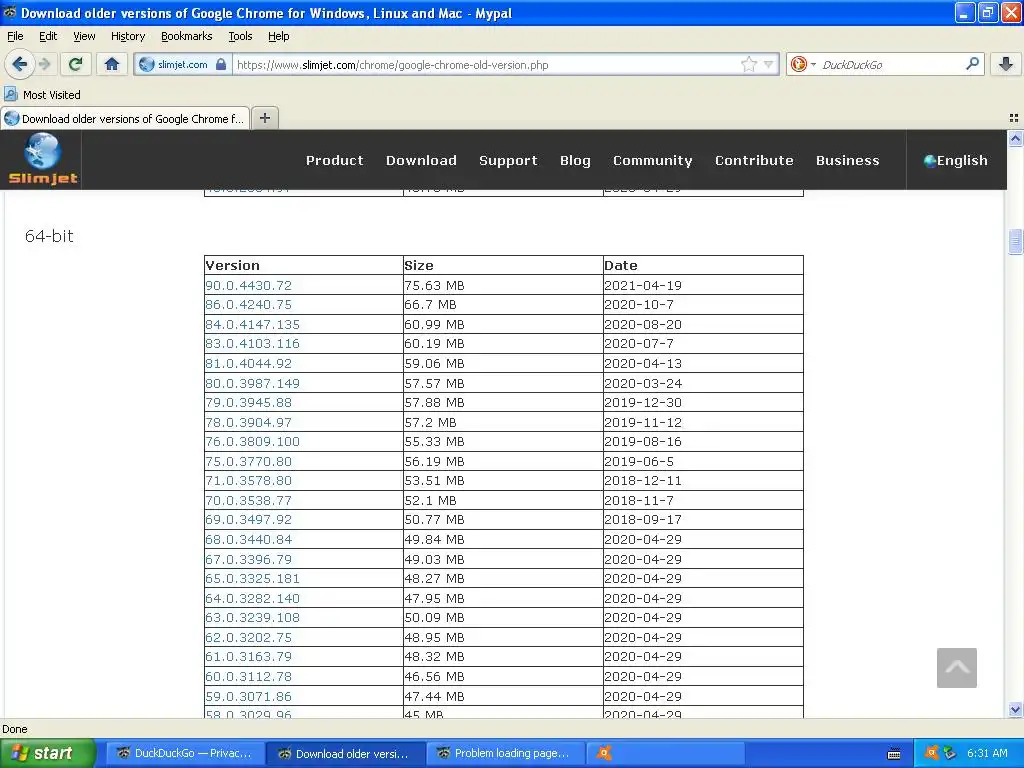Download version 84.0.4147.135
This screenshot has width=1024, height=768.
click(252, 325)
